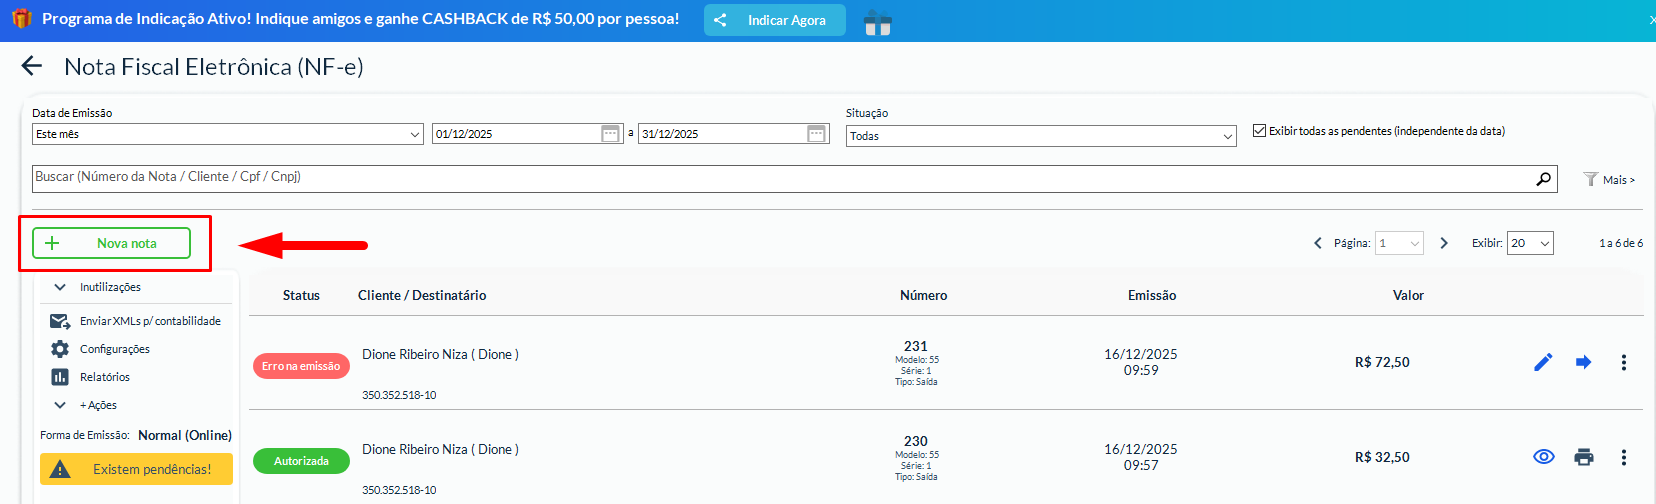Click the back arrow beside Nota Fiscal Eletrônica
This screenshot has height=504, width=1656.
[x=32, y=66]
